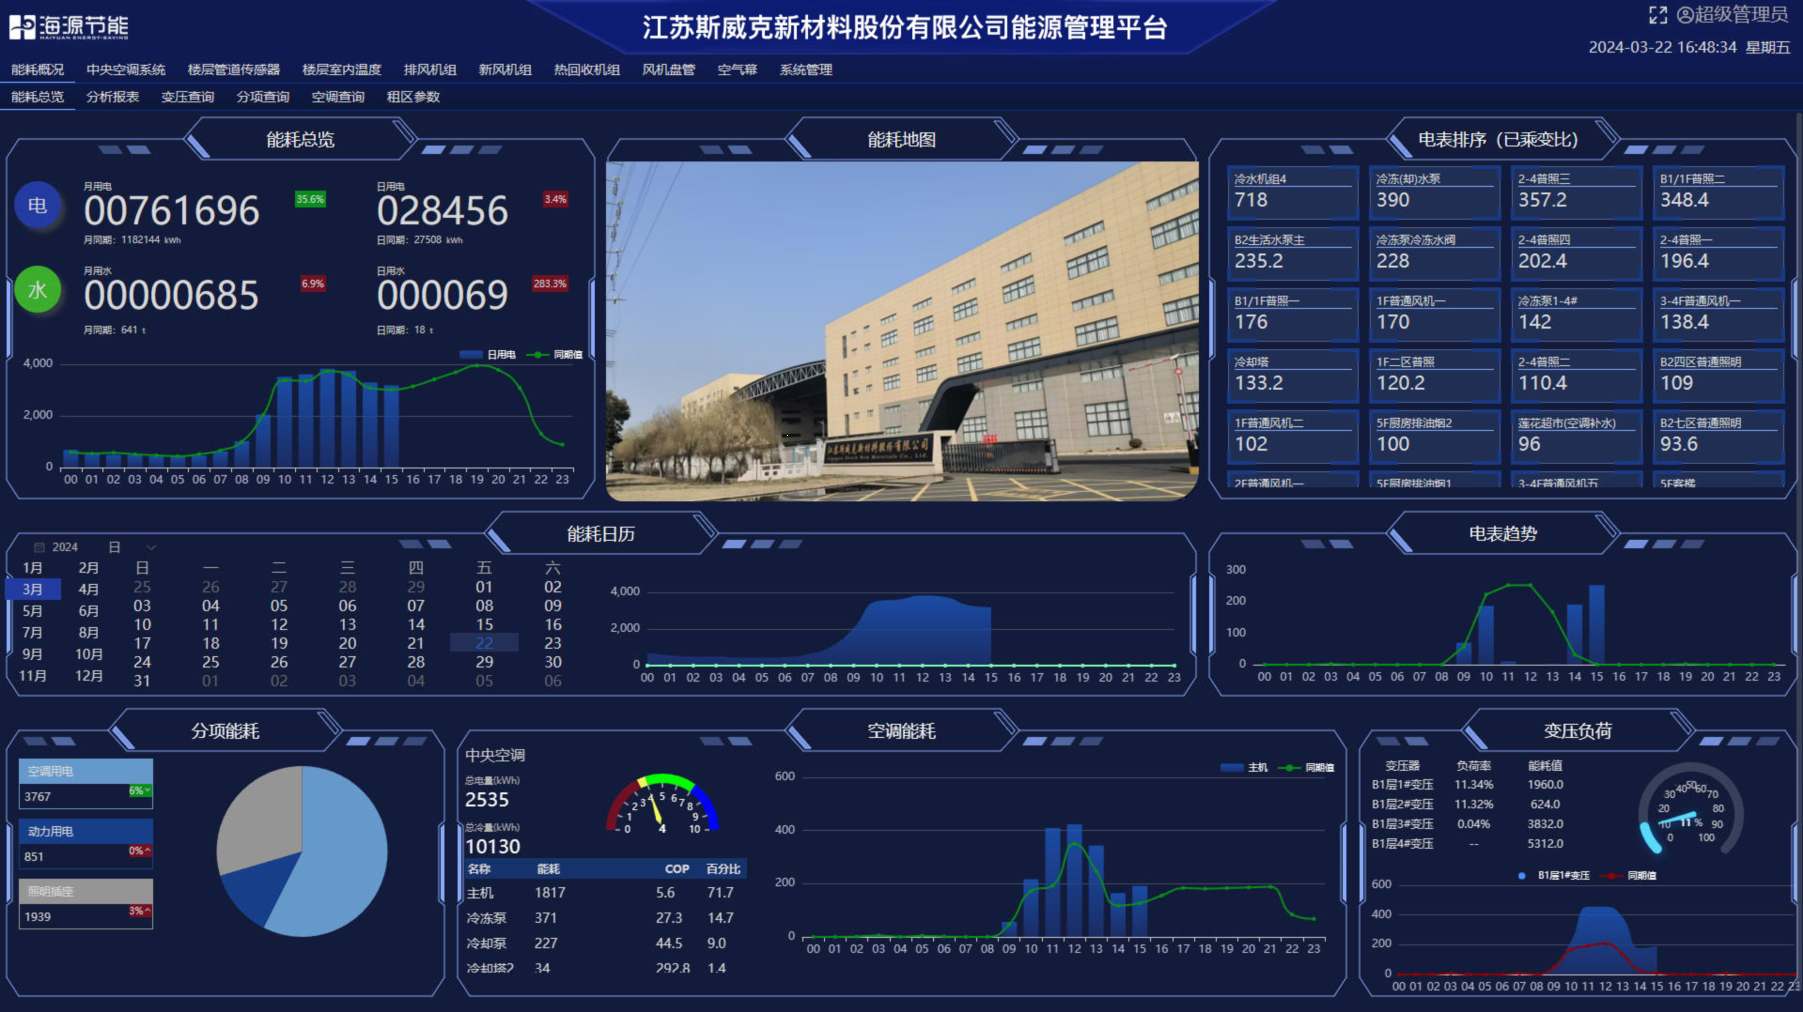Click the 海源节能 logo

click(69, 27)
